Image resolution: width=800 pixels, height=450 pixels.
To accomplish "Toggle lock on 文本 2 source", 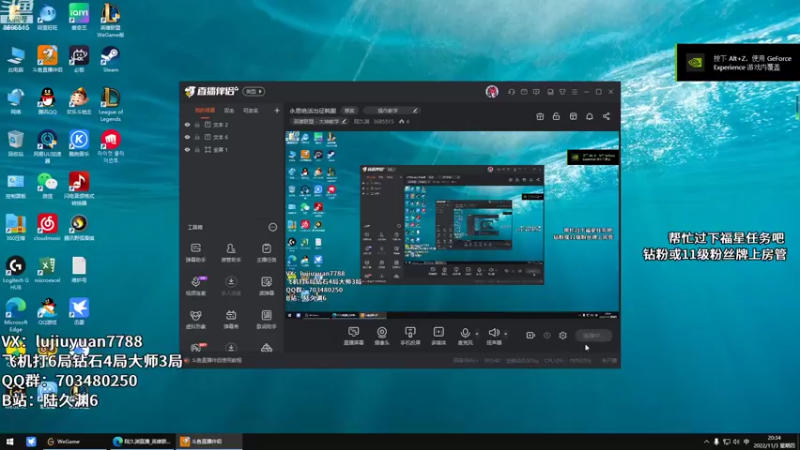I will 197,124.
